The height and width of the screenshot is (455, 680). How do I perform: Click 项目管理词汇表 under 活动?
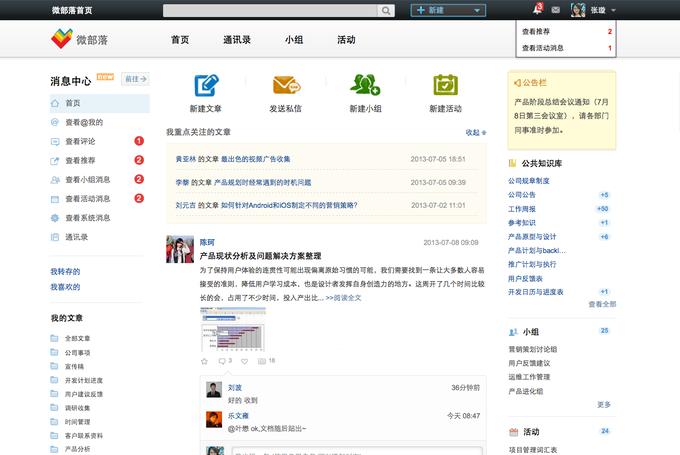pos(533,450)
